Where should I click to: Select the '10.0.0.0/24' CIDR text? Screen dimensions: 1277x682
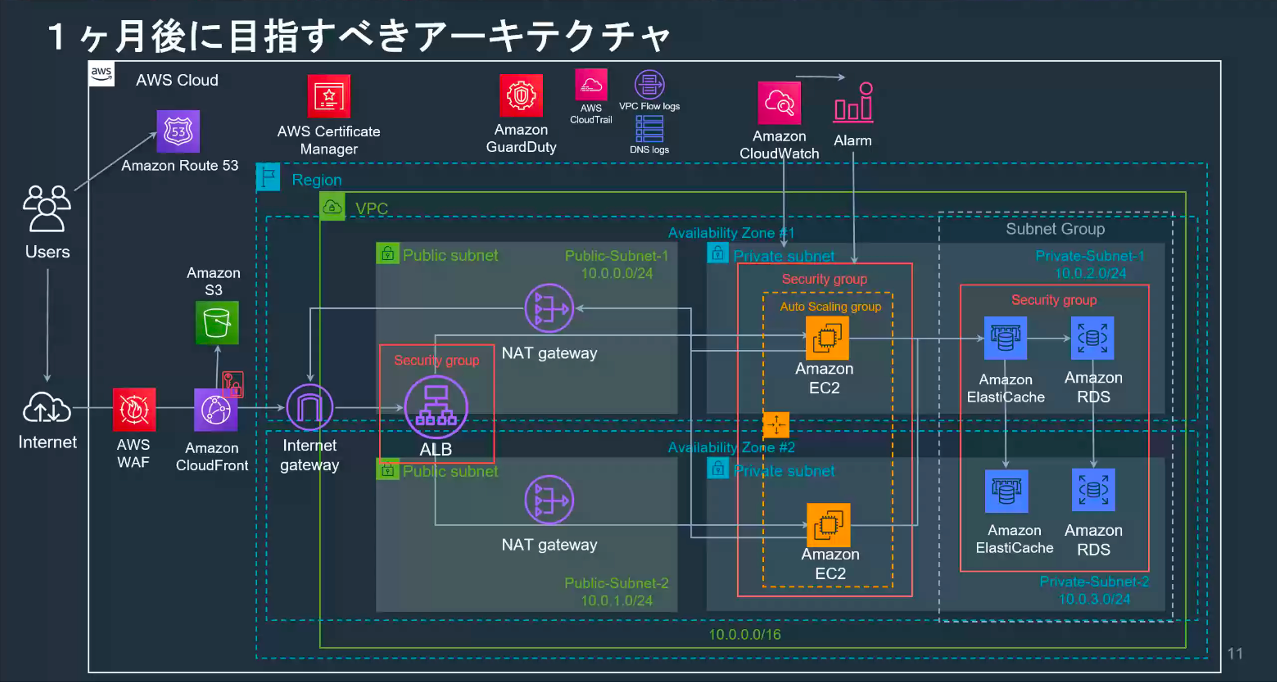click(x=617, y=273)
